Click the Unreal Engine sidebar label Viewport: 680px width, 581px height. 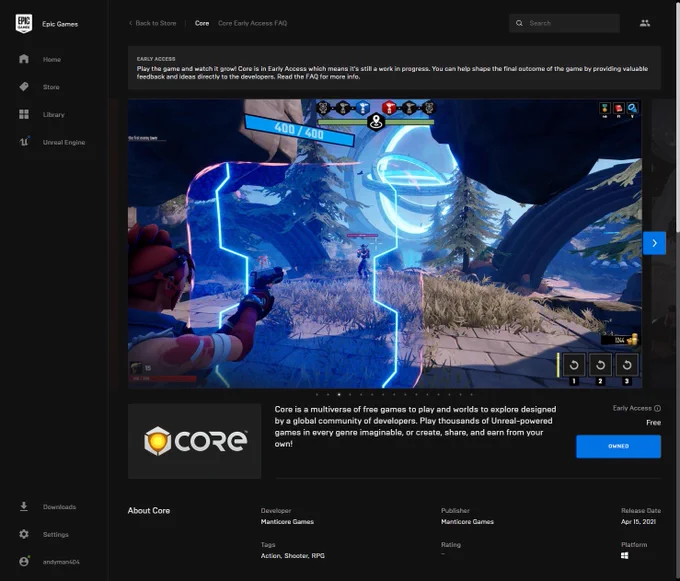click(x=64, y=142)
